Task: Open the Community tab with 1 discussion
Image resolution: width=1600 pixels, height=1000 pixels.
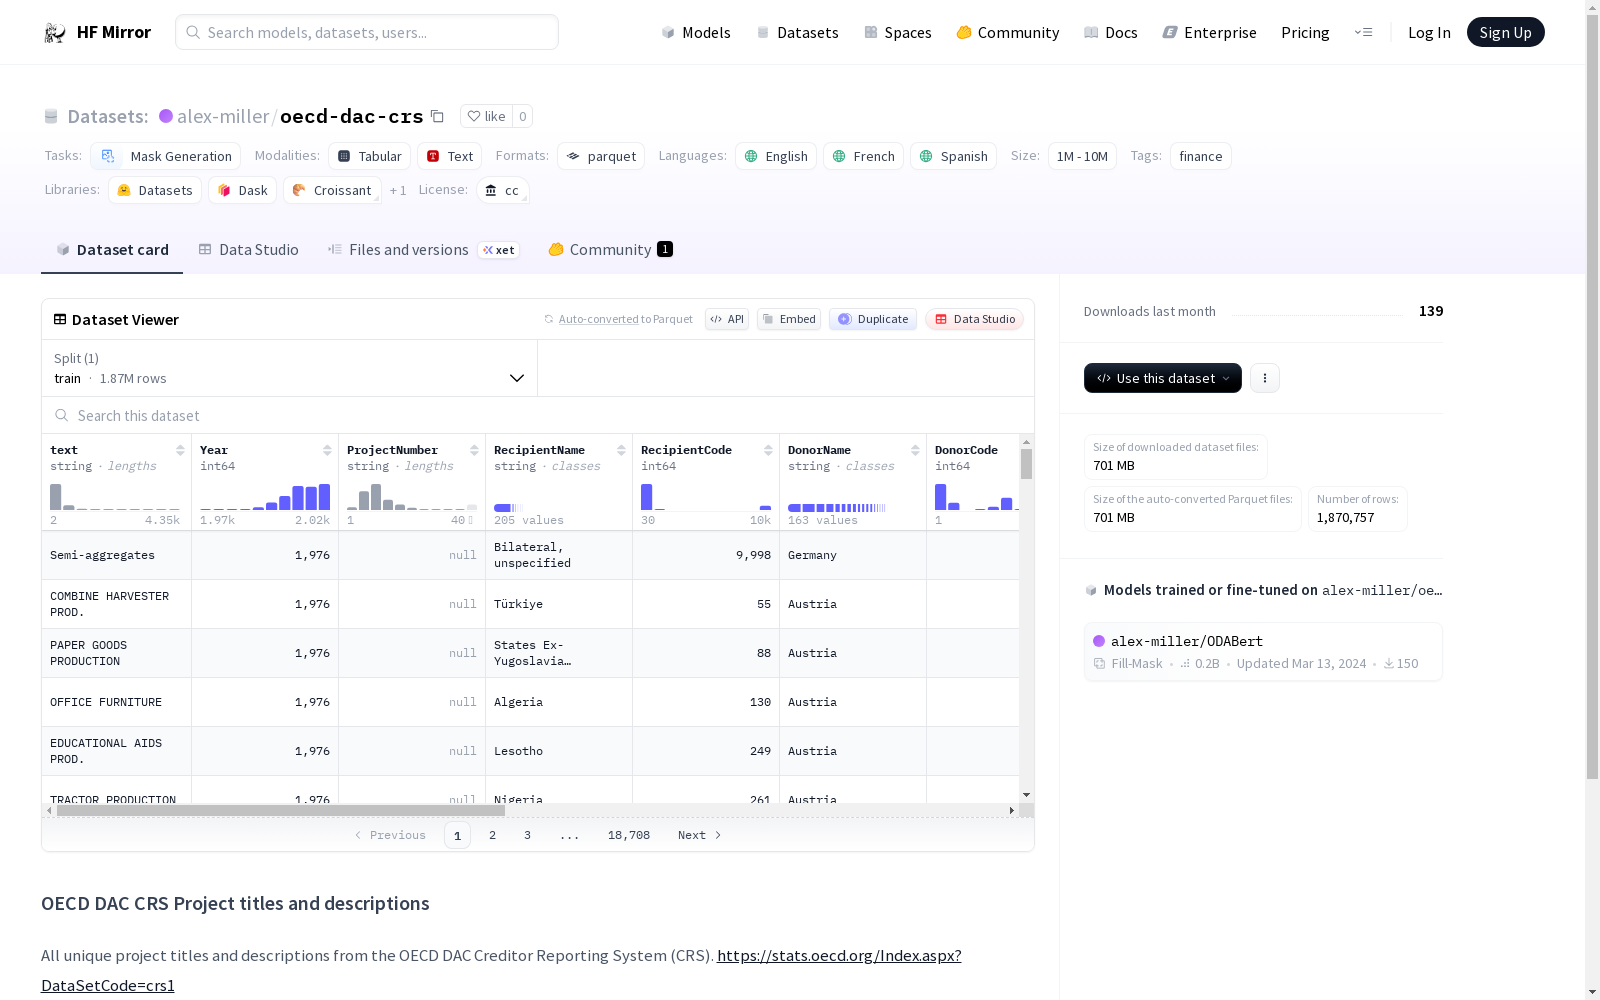Action: click(x=610, y=250)
